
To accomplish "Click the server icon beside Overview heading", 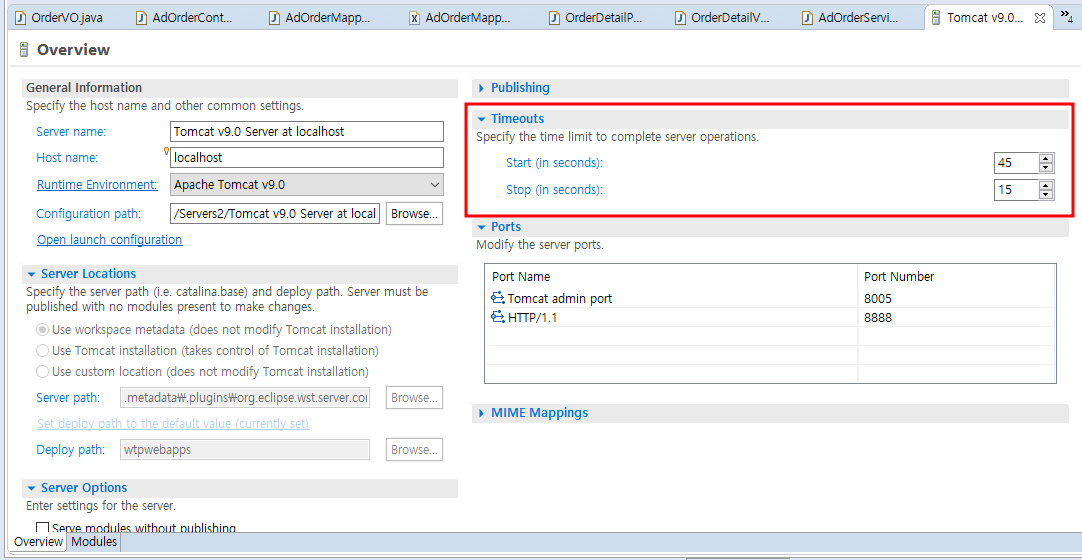I will [x=24, y=50].
